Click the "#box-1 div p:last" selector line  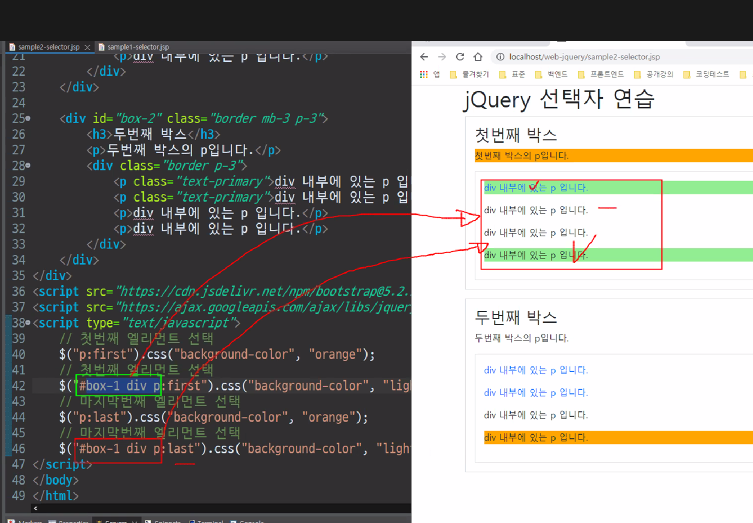point(235,449)
